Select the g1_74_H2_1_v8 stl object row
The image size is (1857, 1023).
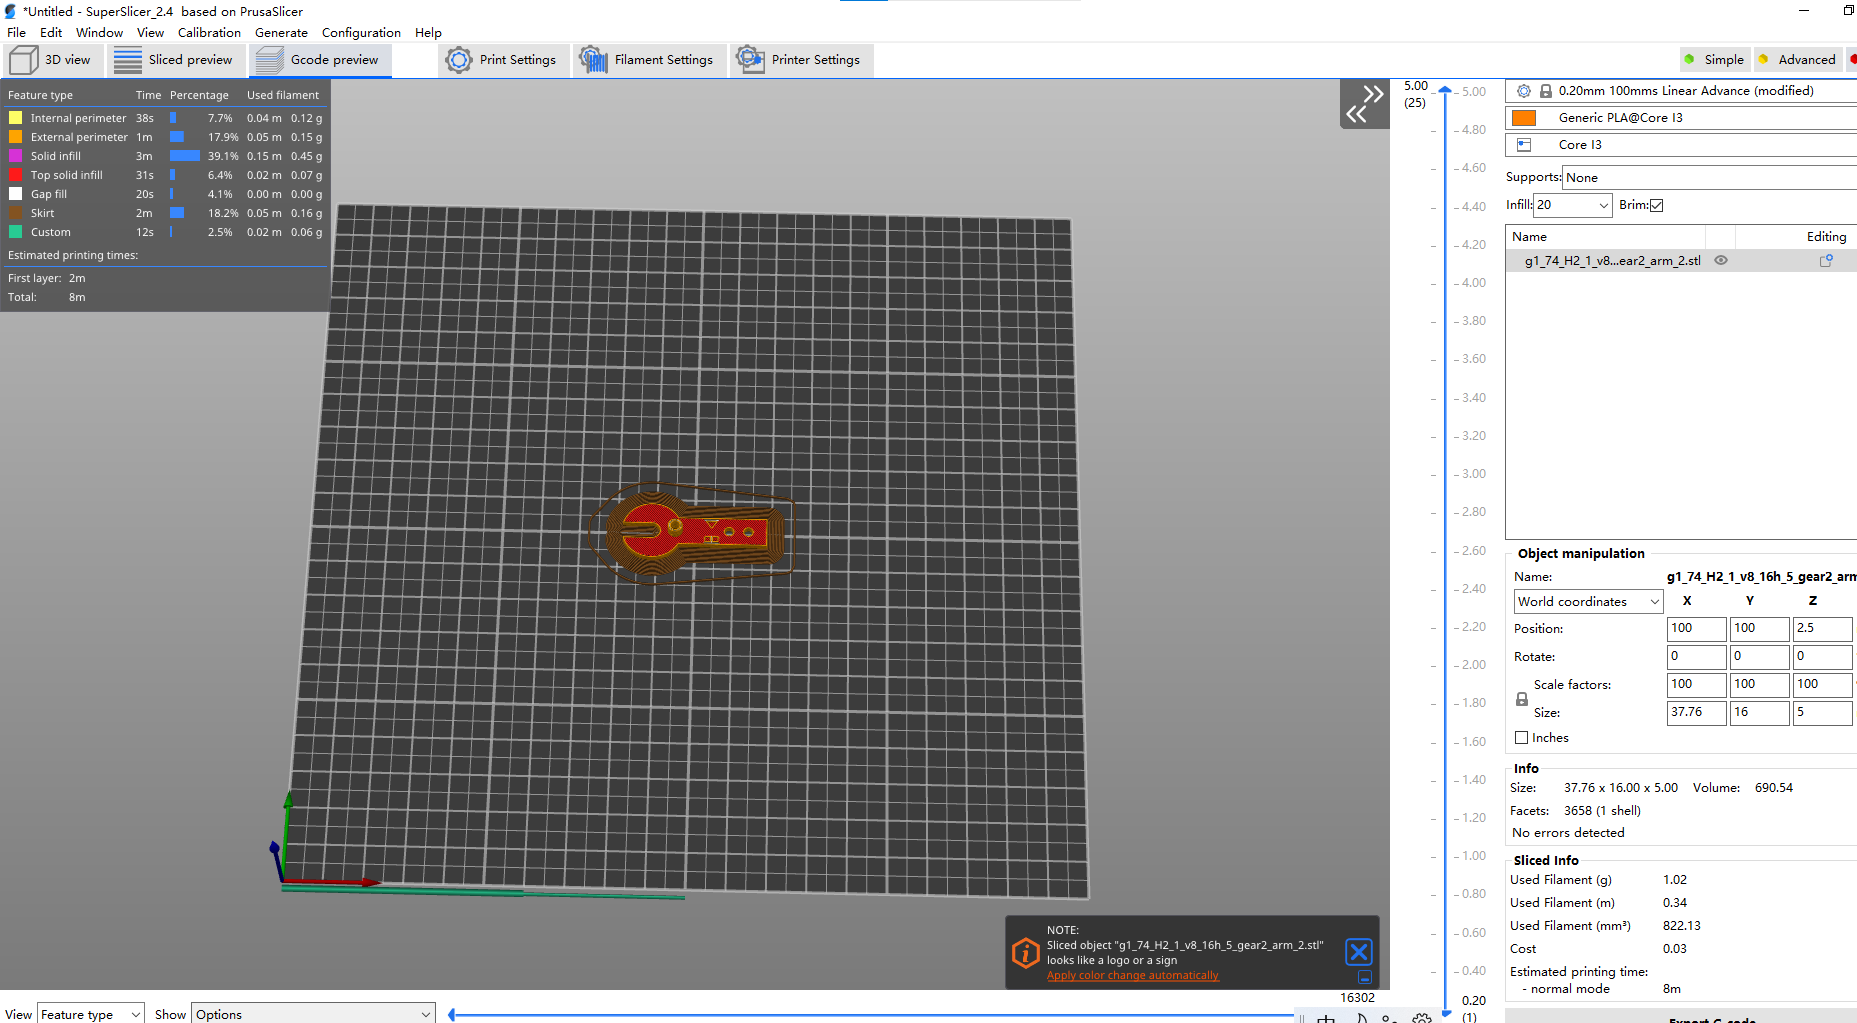[x=1681, y=261]
